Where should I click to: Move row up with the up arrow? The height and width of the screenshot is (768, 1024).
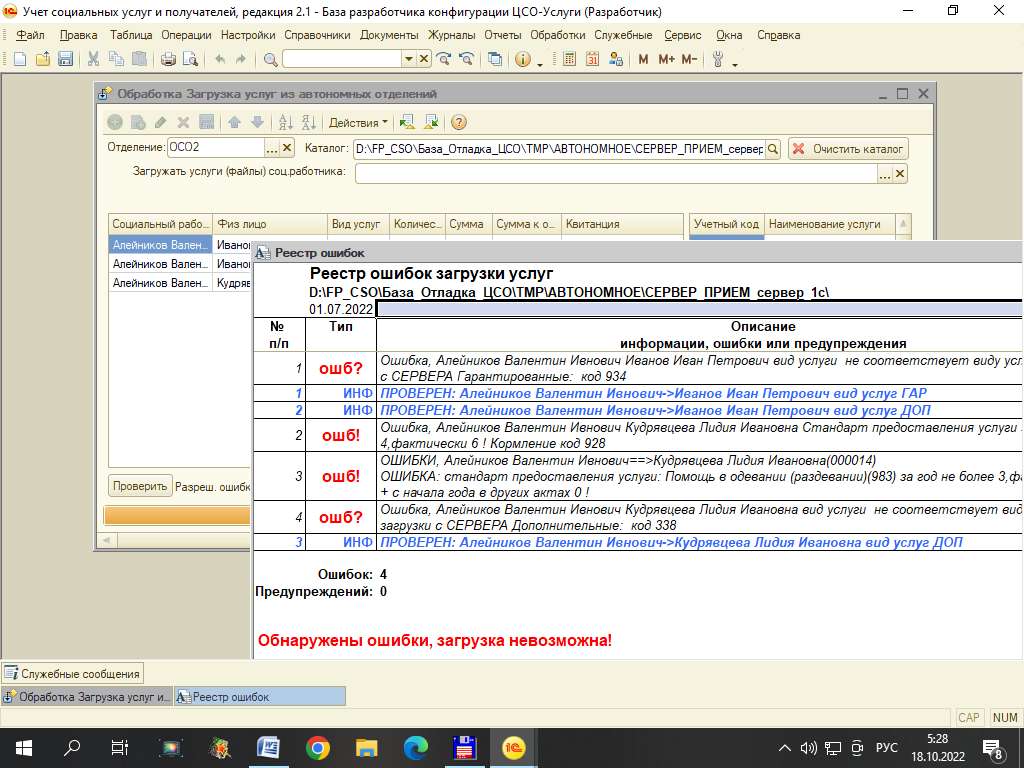(x=234, y=122)
